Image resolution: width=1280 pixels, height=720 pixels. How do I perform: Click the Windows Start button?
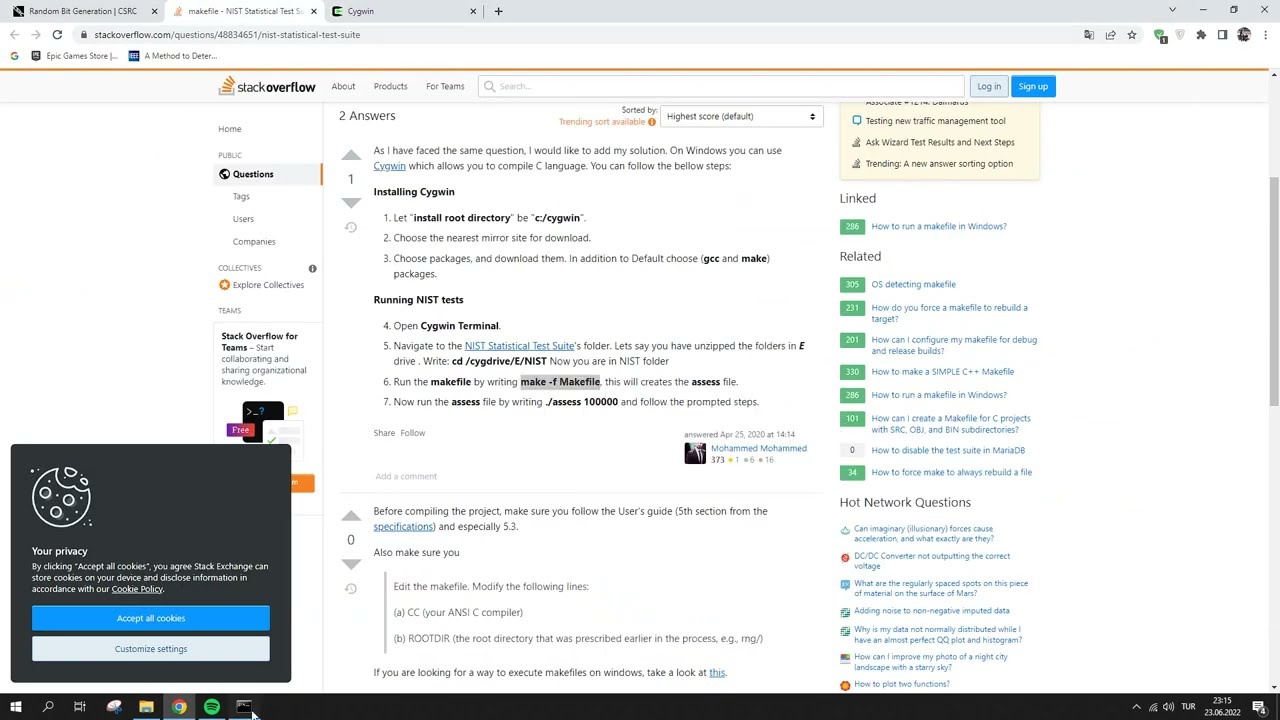pyautogui.click(x=16, y=707)
